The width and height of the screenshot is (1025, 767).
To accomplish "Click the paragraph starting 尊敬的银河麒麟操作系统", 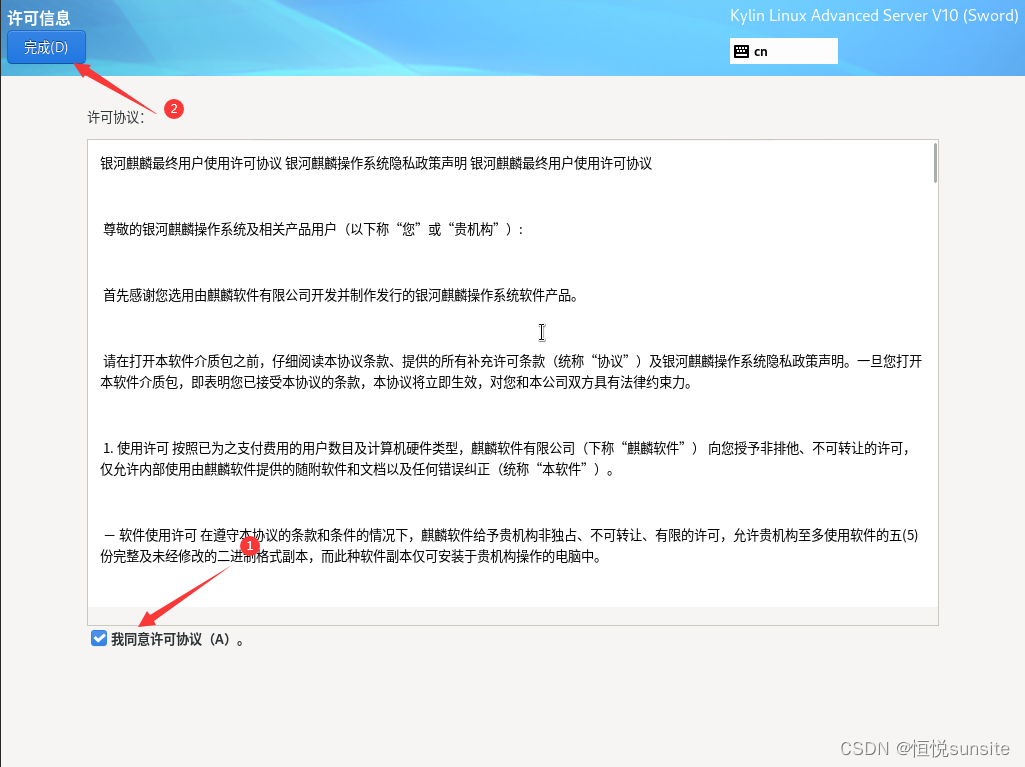I will 313,230.
